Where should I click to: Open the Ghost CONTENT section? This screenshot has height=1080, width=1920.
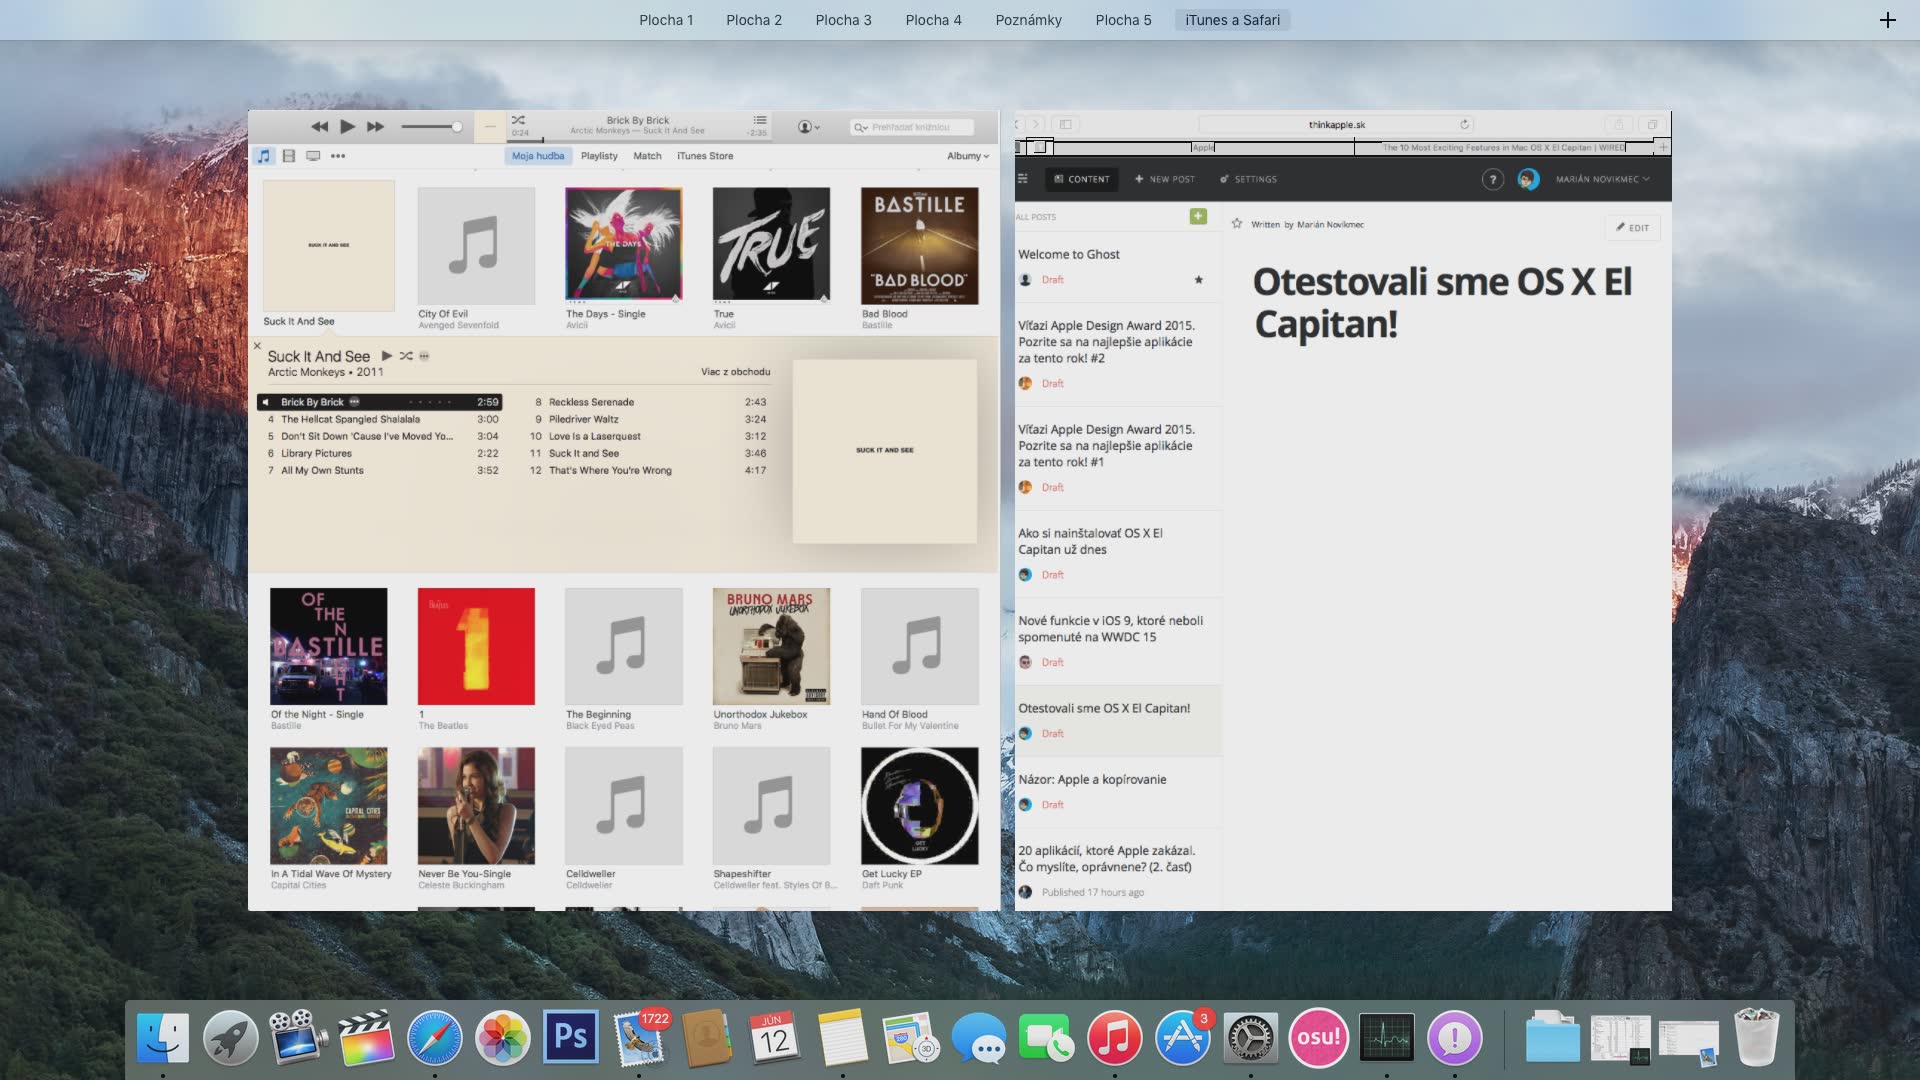[x=1082, y=179]
